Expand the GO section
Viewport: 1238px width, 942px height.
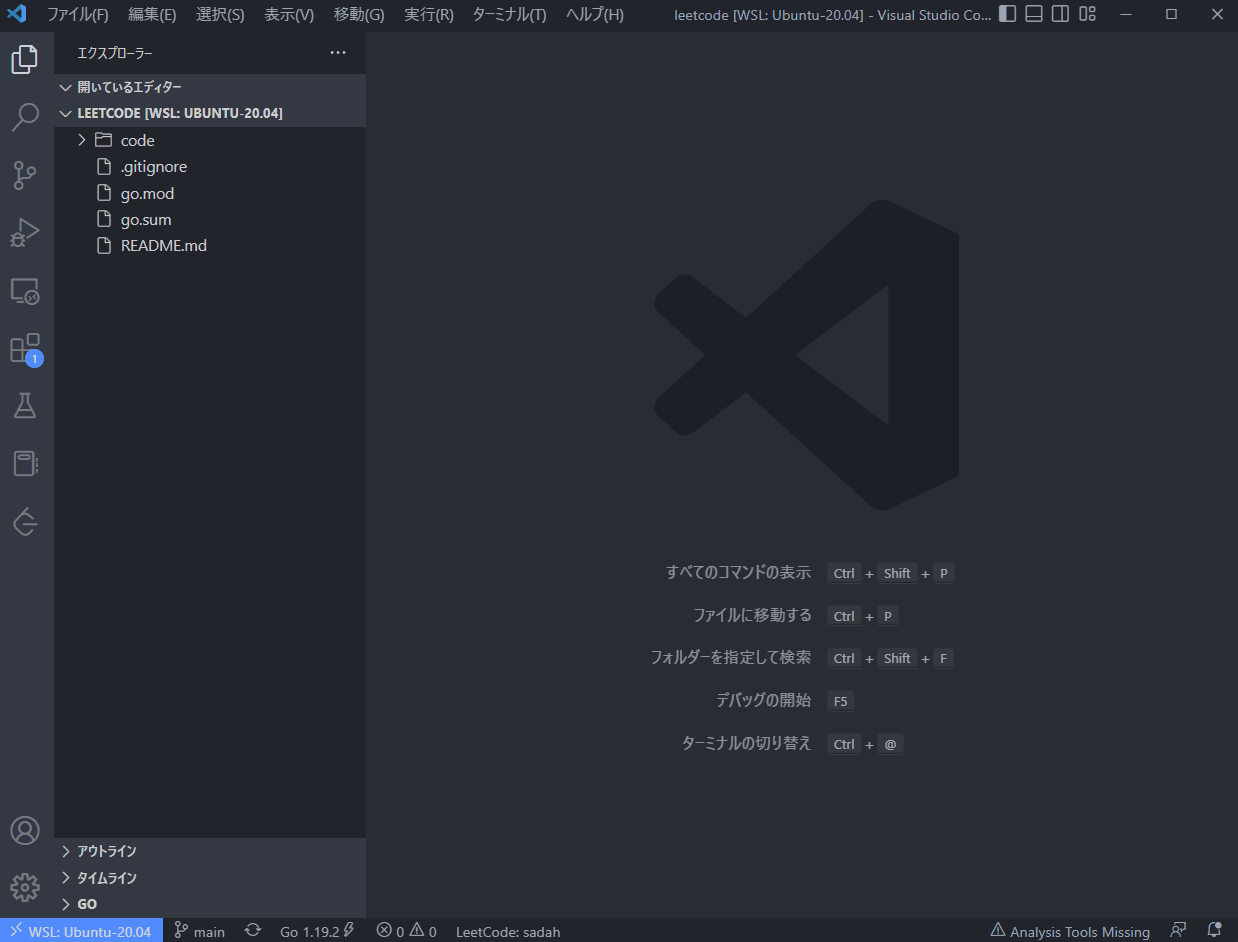pyautogui.click(x=210, y=904)
